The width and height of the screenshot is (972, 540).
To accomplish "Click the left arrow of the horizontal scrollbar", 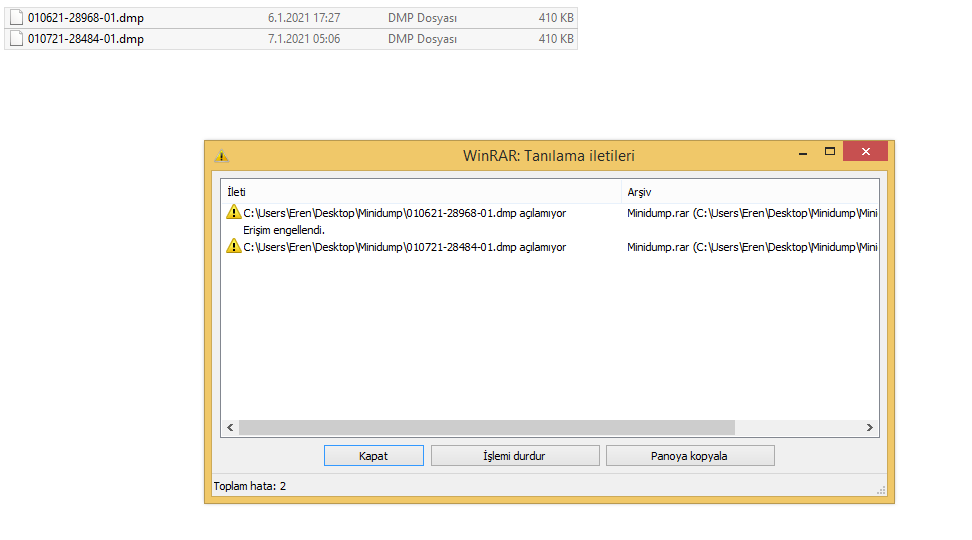I will [x=231, y=428].
